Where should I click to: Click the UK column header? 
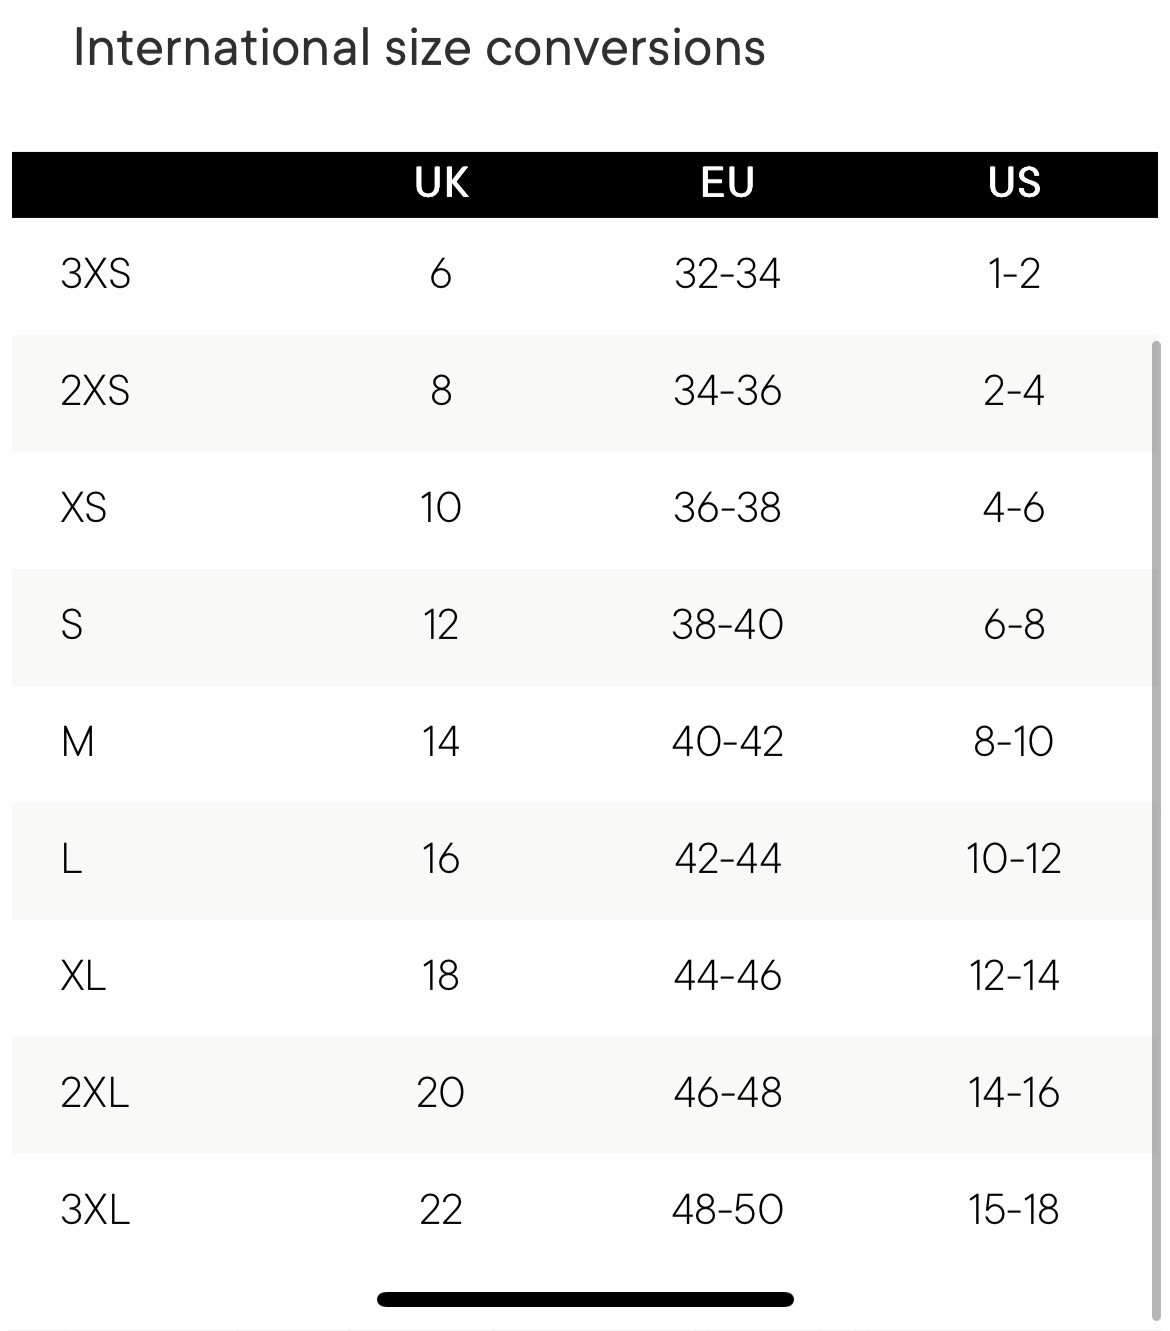click(x=441, y=183)
